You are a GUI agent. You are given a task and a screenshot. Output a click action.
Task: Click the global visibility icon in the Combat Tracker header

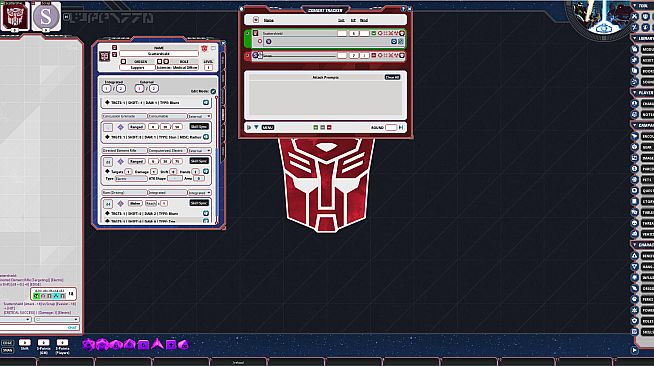point(256,20)
